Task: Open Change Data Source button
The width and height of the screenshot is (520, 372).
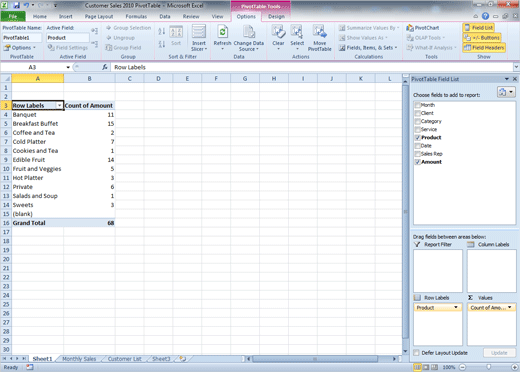Action: 249,38
